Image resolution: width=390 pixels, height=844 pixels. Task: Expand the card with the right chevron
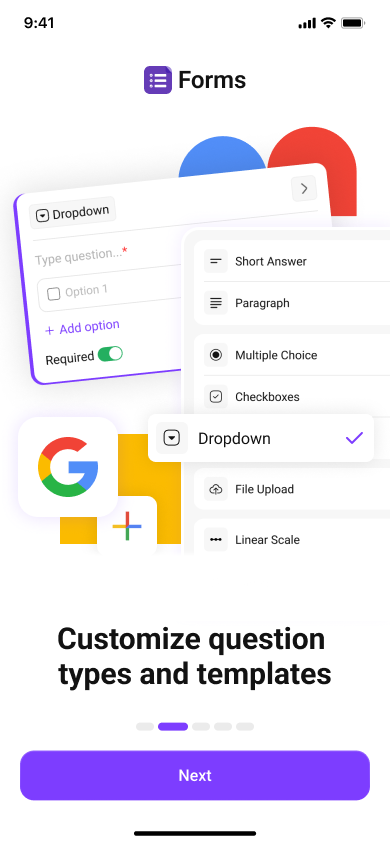pyautogui.click(x=304, y=188)
